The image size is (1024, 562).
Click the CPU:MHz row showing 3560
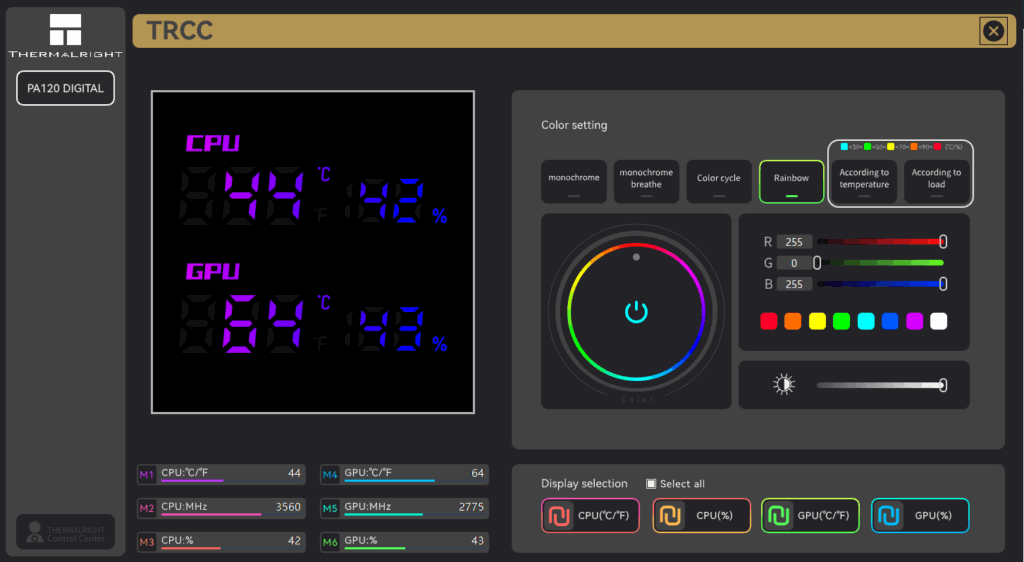[x=221, y=508]
